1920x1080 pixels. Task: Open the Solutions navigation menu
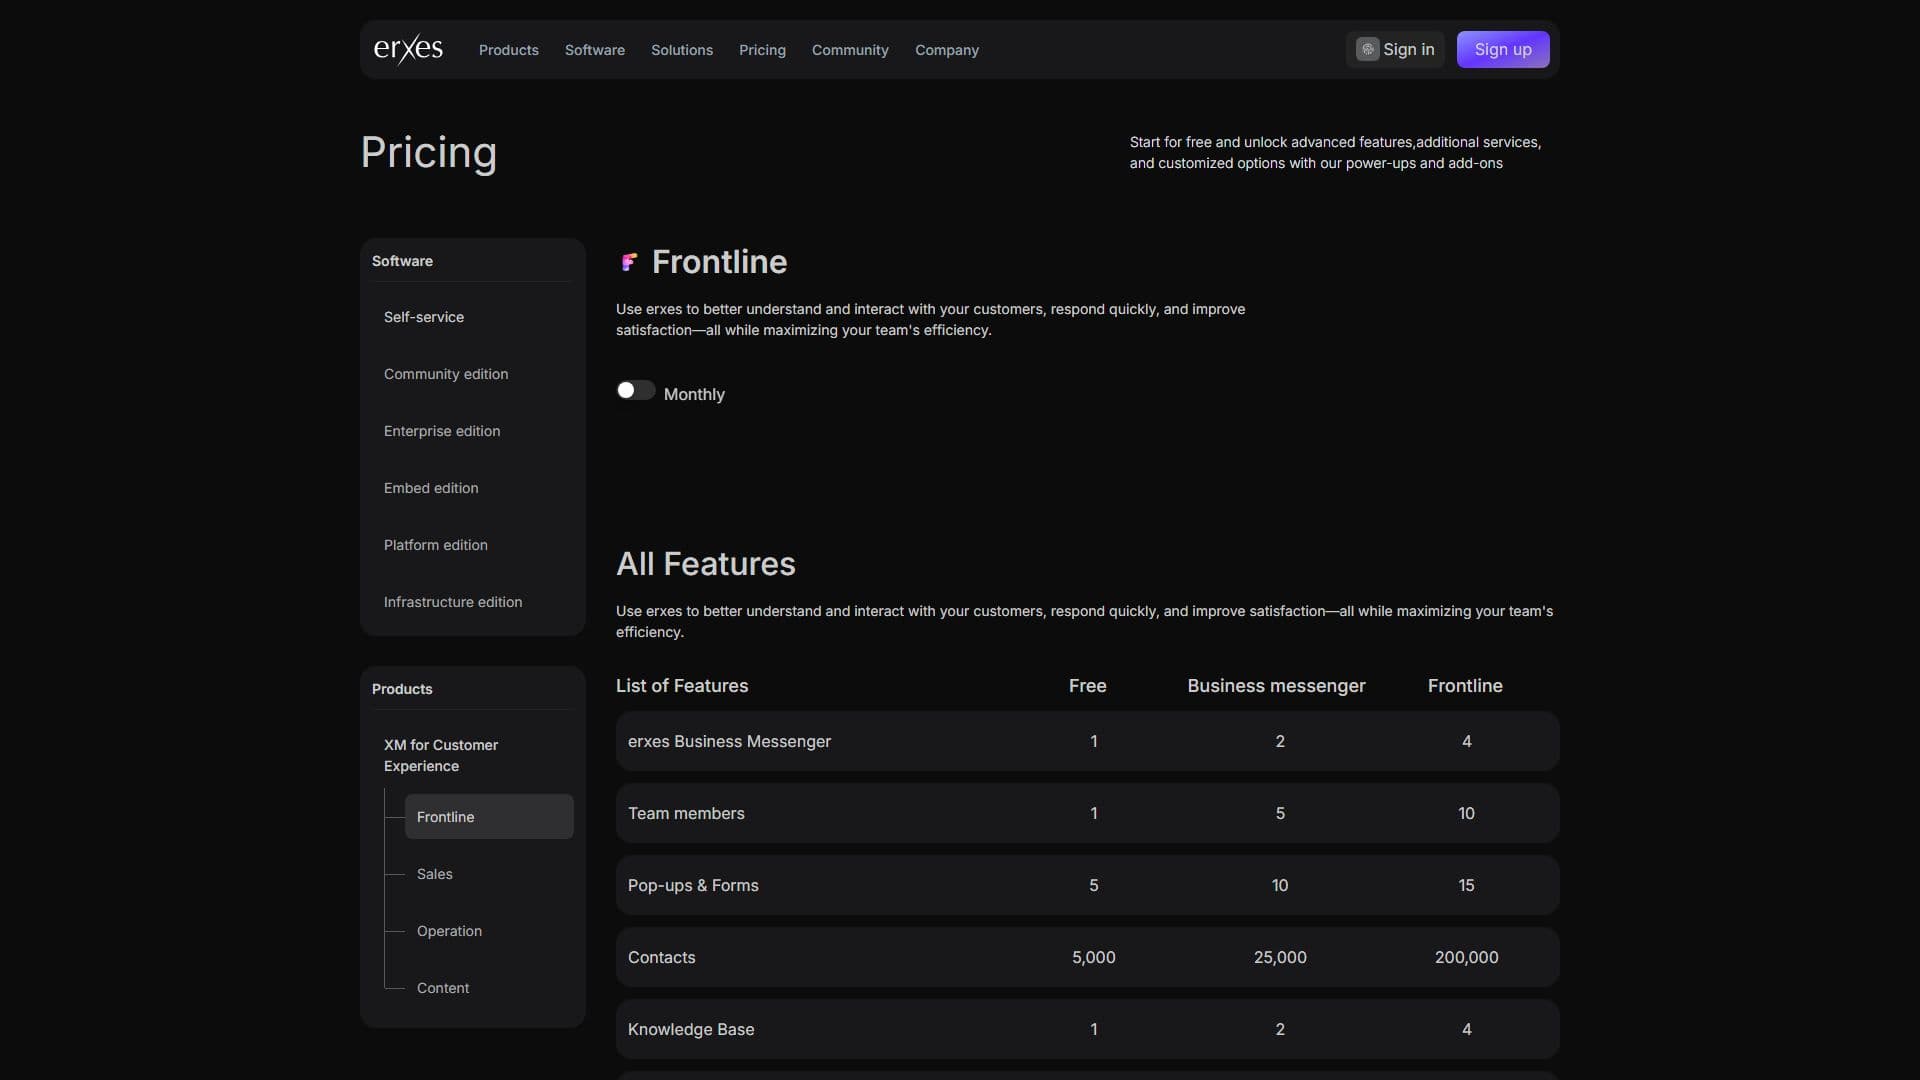coord(681,50)
